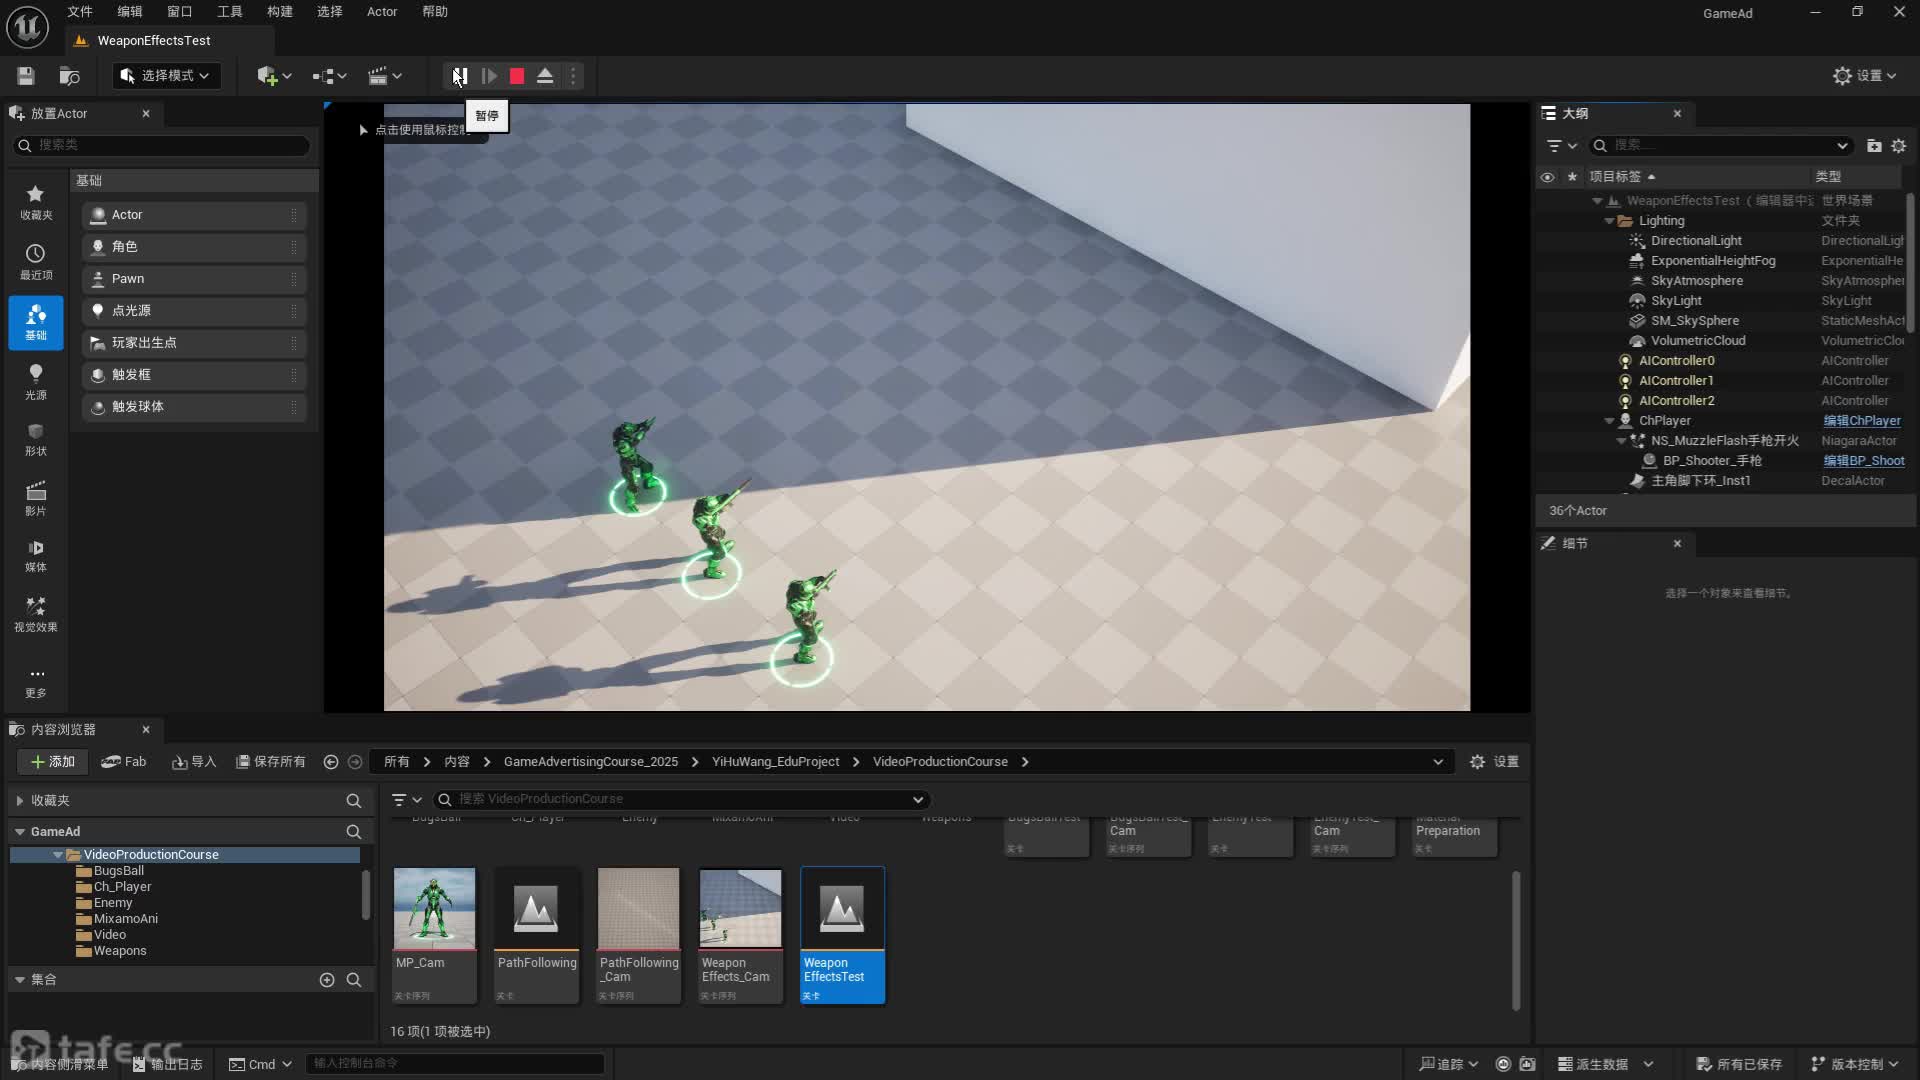Screen dimensions: 1920x1080
Task: Toggle the pinned star column in Outliner
Action: (1572, 177)
